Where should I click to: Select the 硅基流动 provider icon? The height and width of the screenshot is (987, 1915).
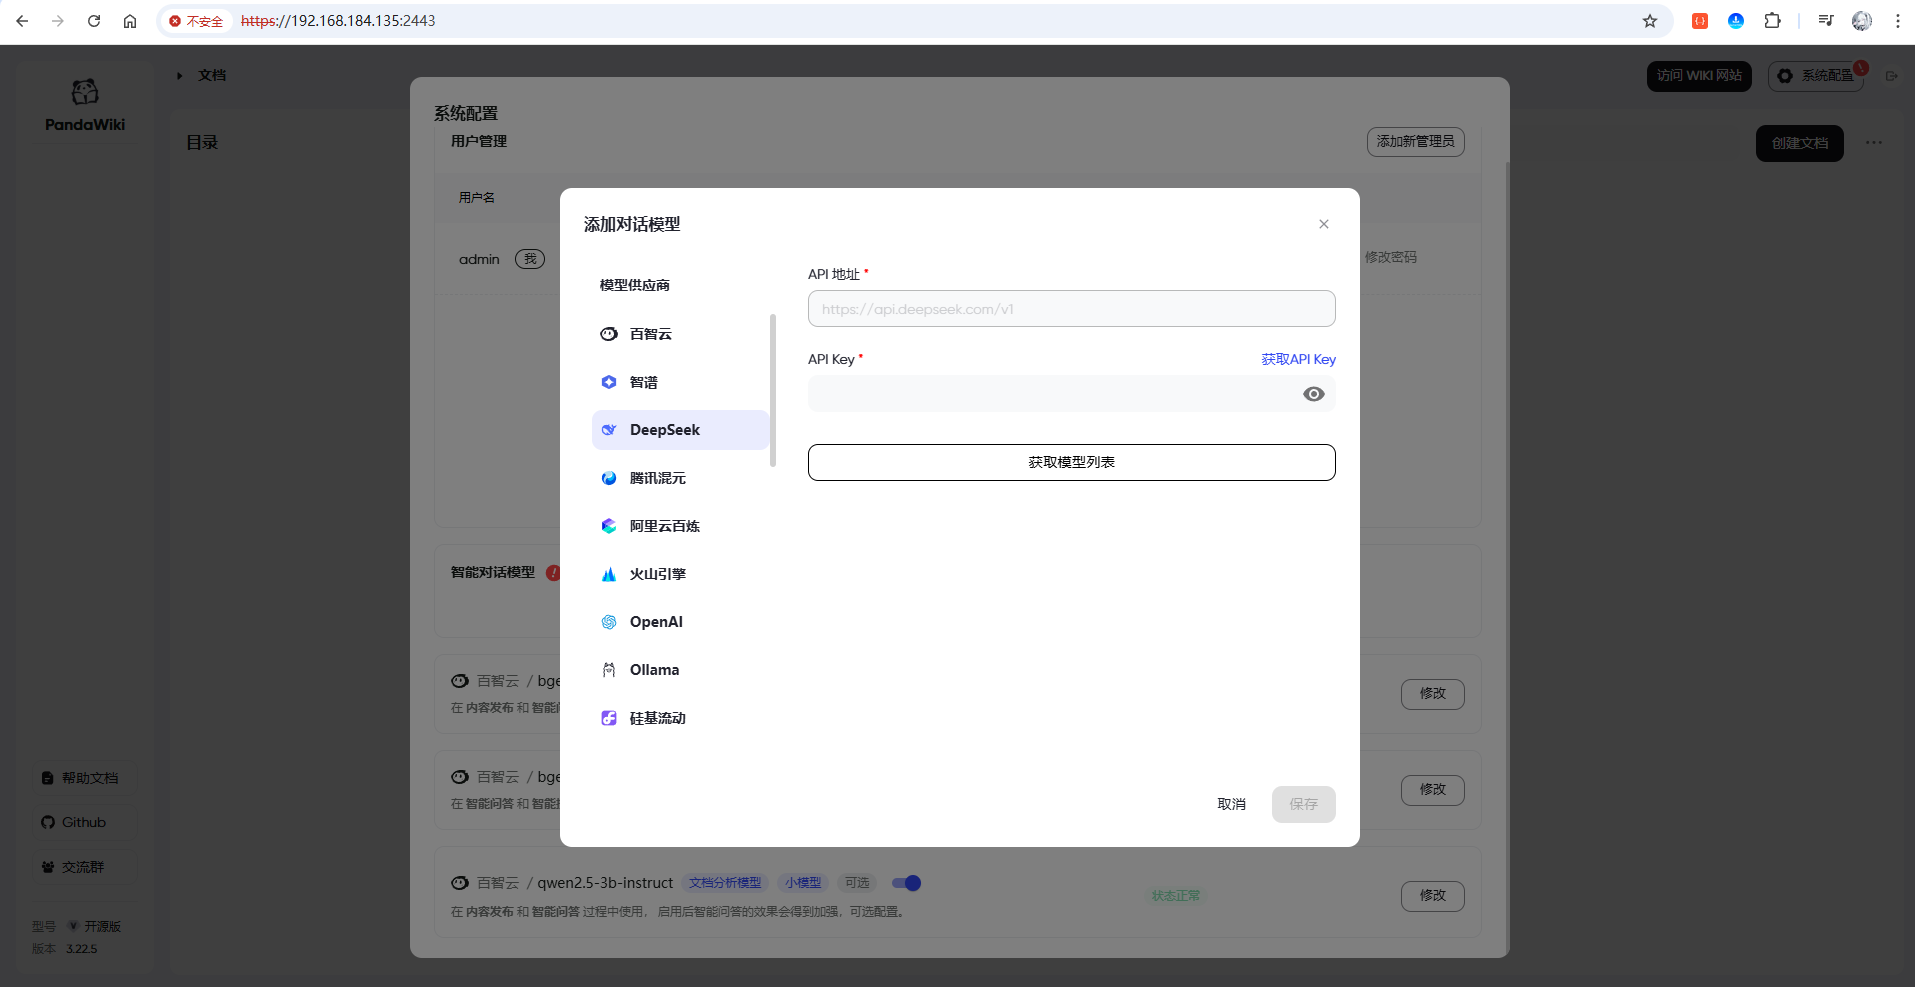609,718
